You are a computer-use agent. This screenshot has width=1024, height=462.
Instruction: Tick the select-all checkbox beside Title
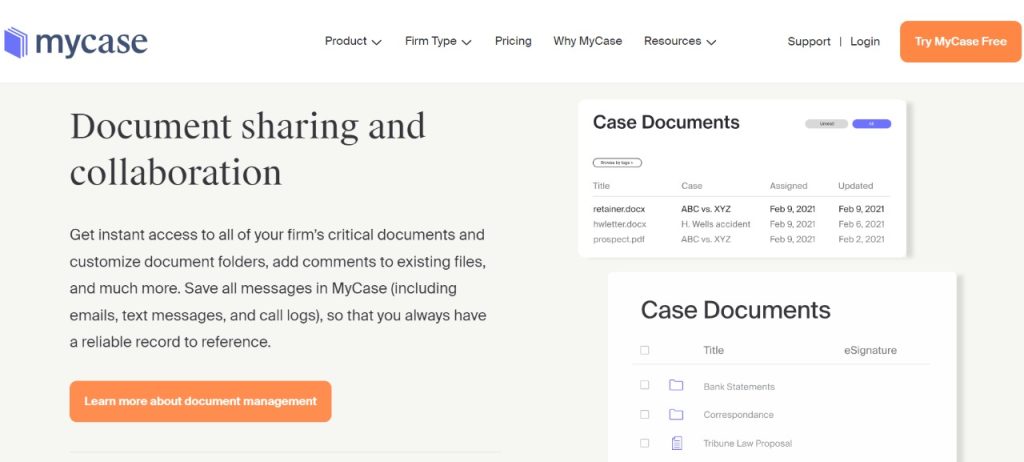click(645, 350)
